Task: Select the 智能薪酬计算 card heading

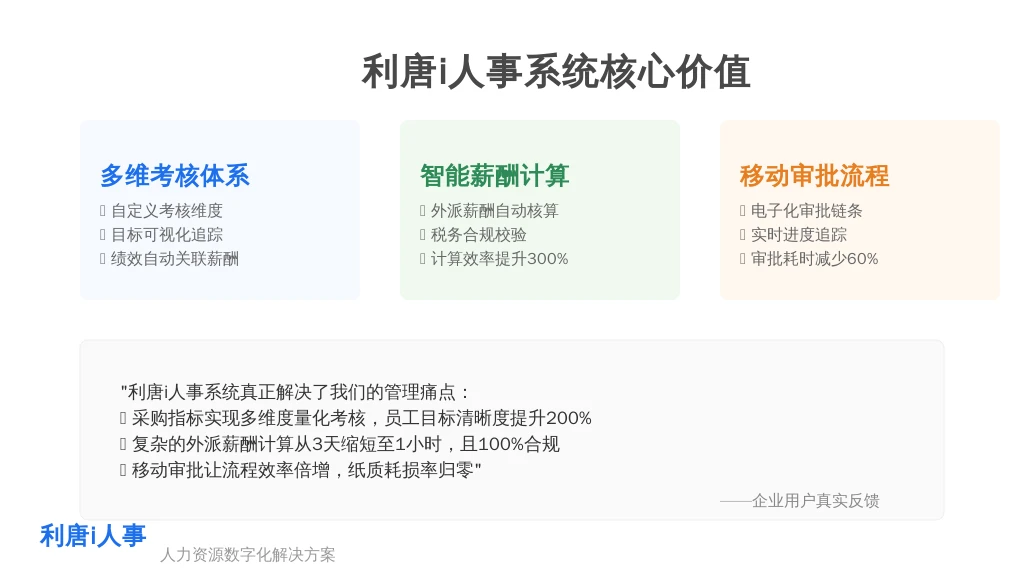Action: [495, 176]
